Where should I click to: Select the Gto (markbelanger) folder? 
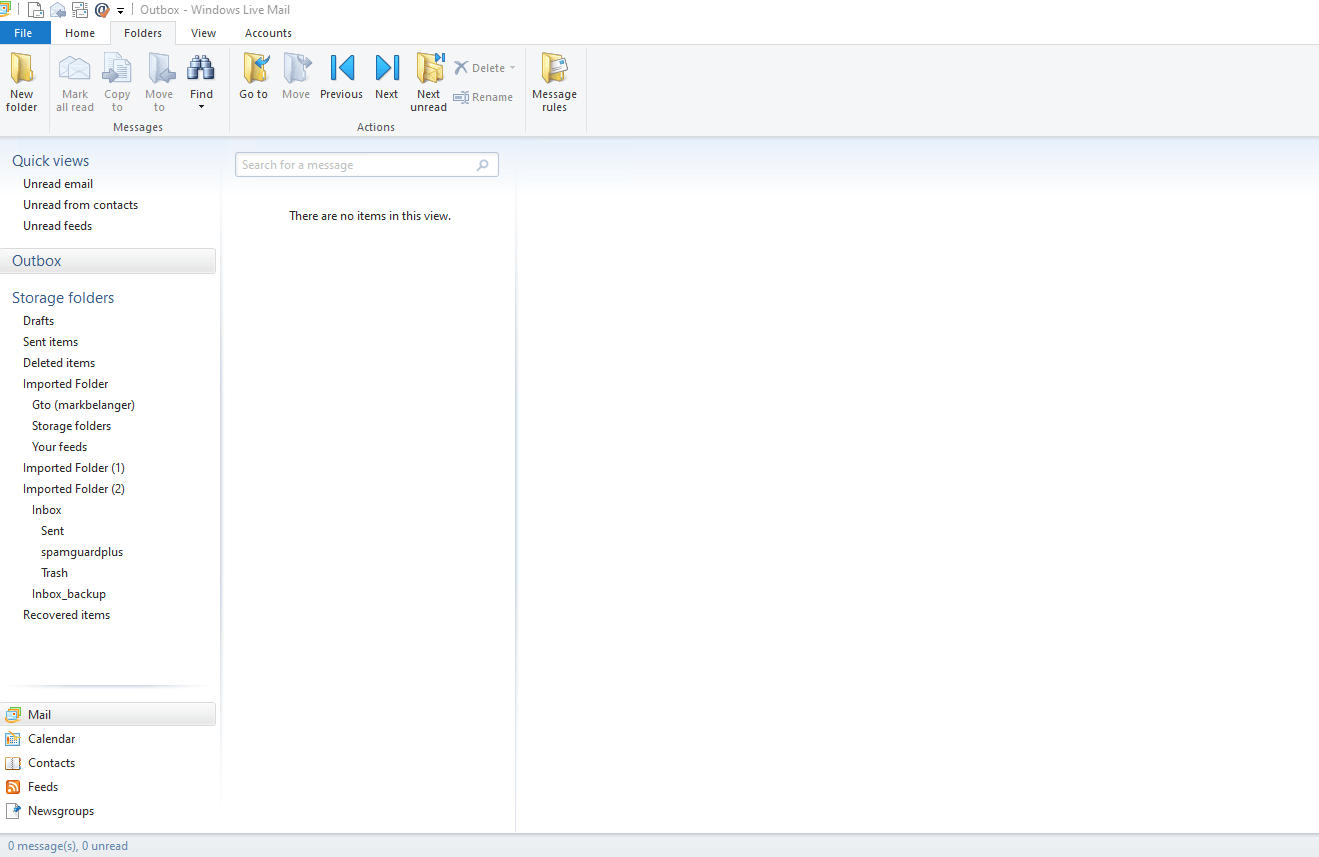pyautogui.click(x=83, y=405)
